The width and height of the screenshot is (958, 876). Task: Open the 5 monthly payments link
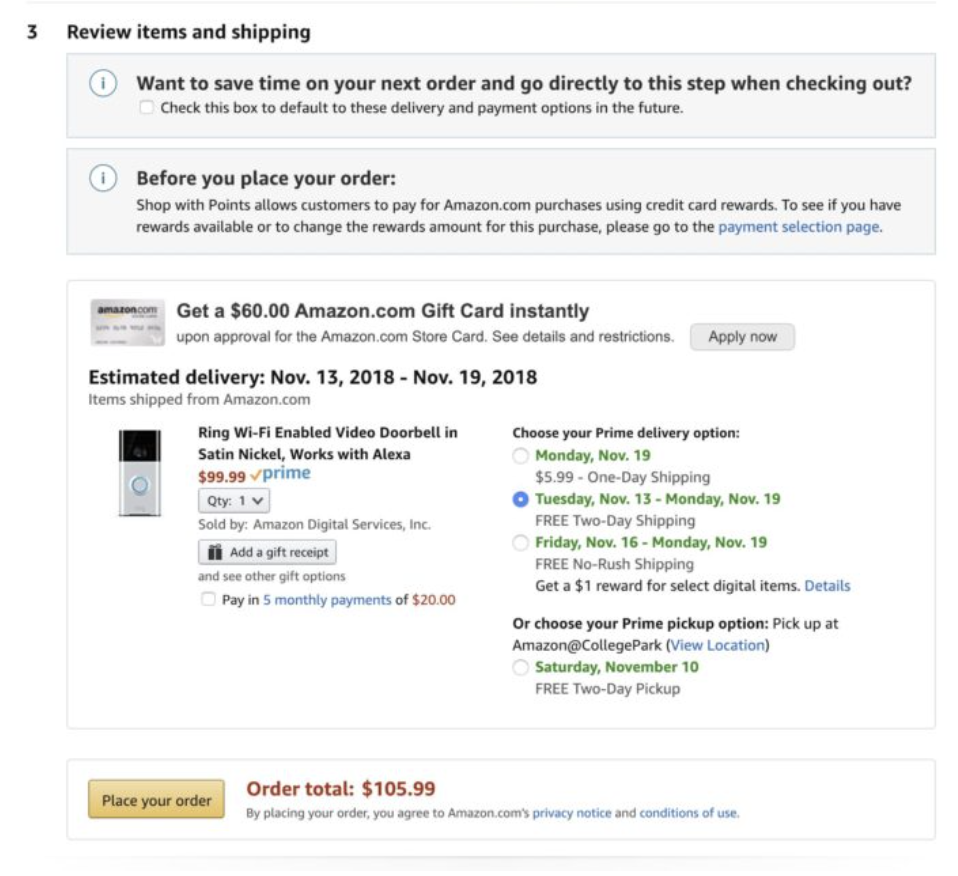tap(327, 600)
